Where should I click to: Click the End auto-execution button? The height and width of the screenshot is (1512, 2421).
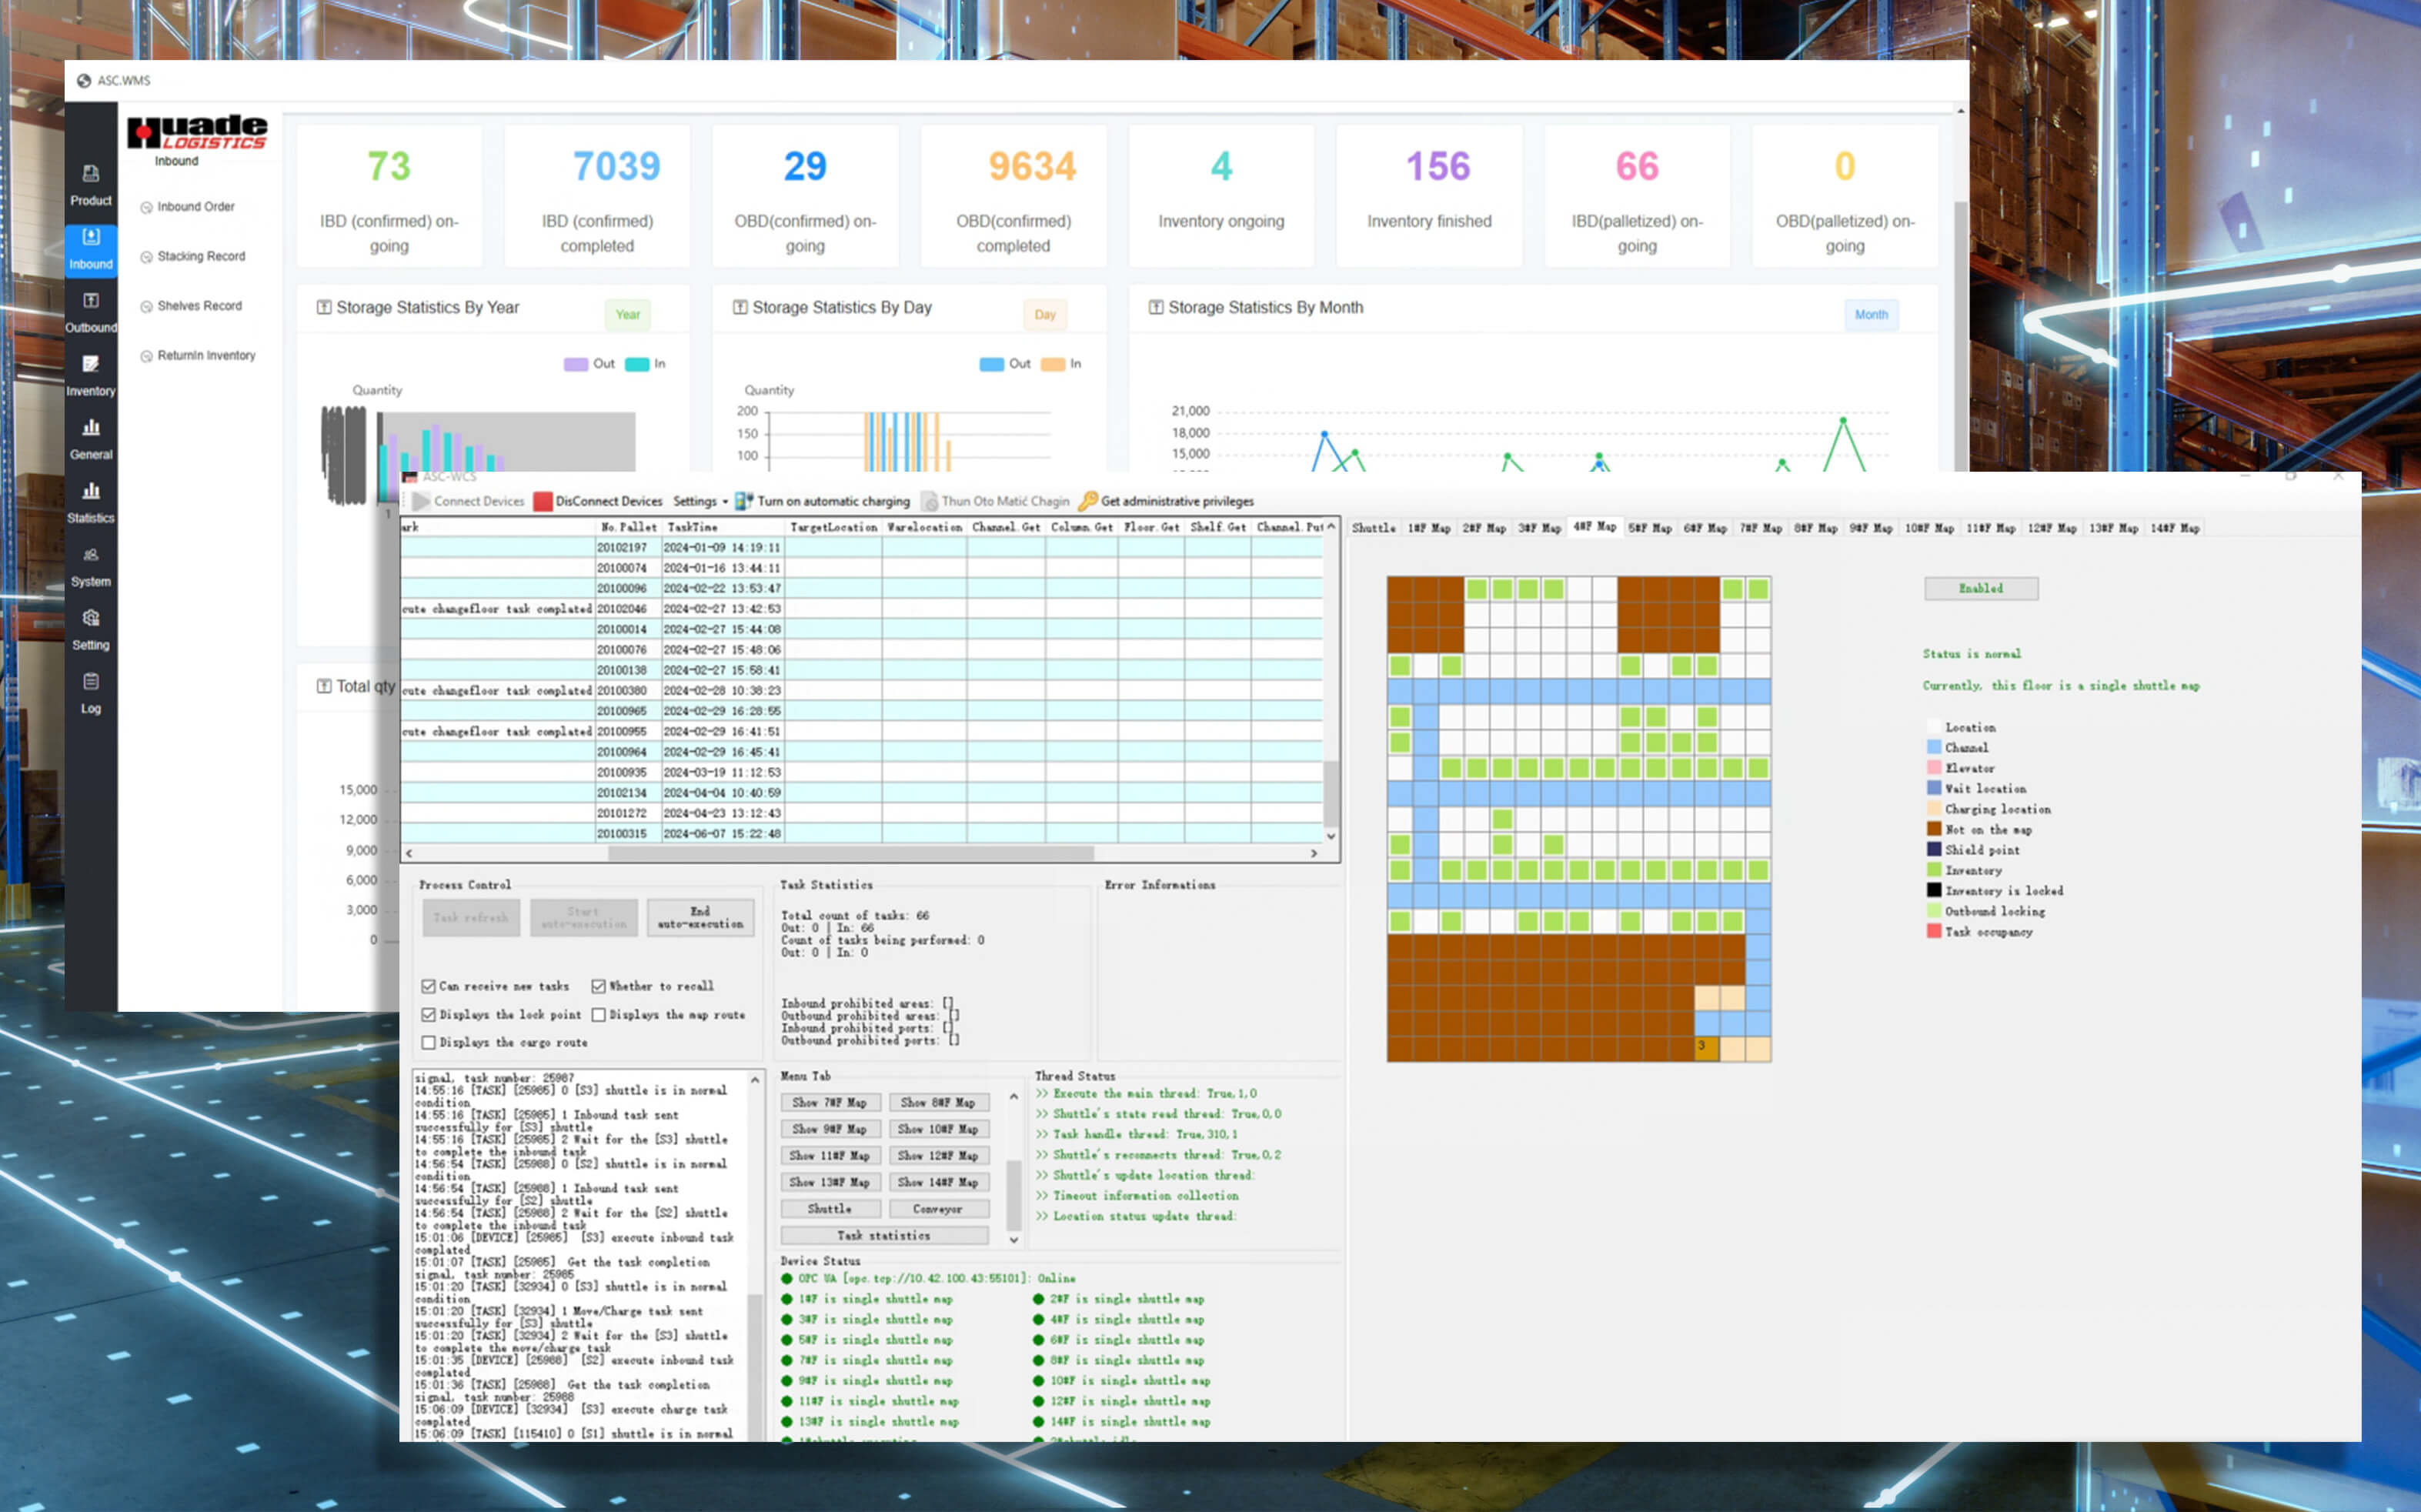coord(700,918)
